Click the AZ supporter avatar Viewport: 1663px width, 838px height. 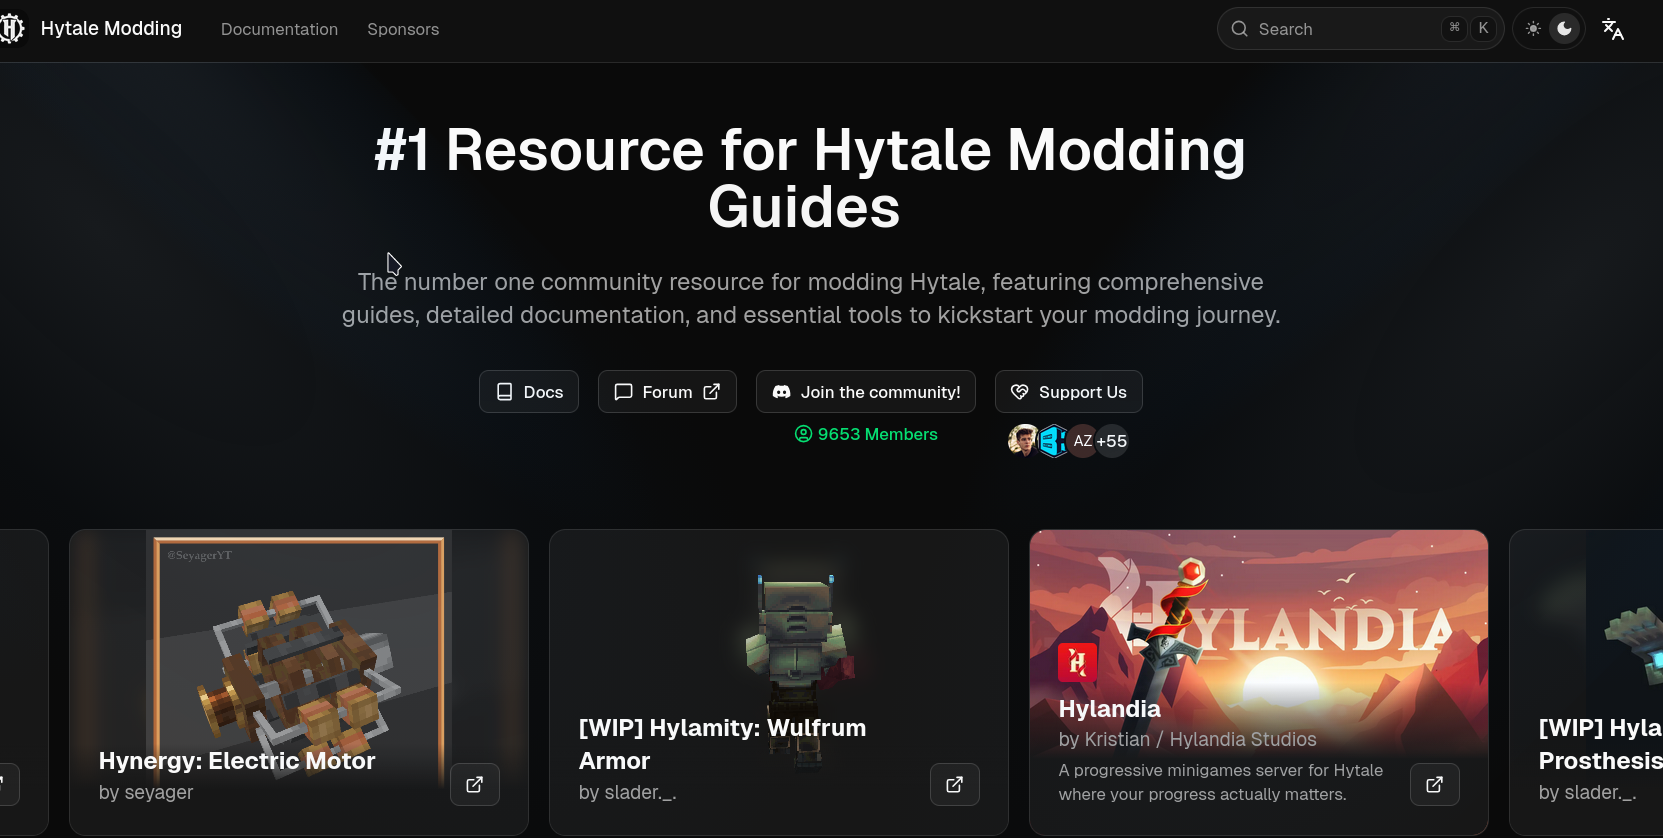pos(1082,440)
